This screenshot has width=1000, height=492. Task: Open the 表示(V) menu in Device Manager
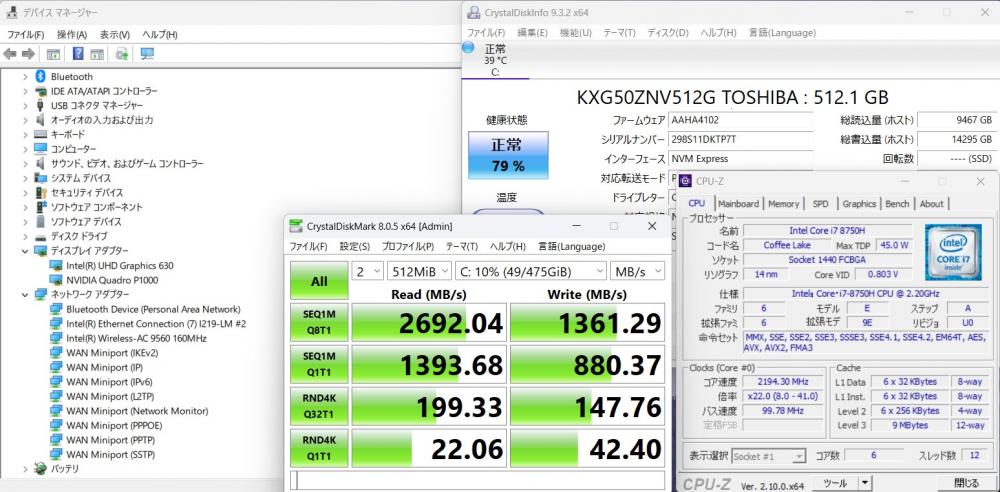click(x=114, y=34)
